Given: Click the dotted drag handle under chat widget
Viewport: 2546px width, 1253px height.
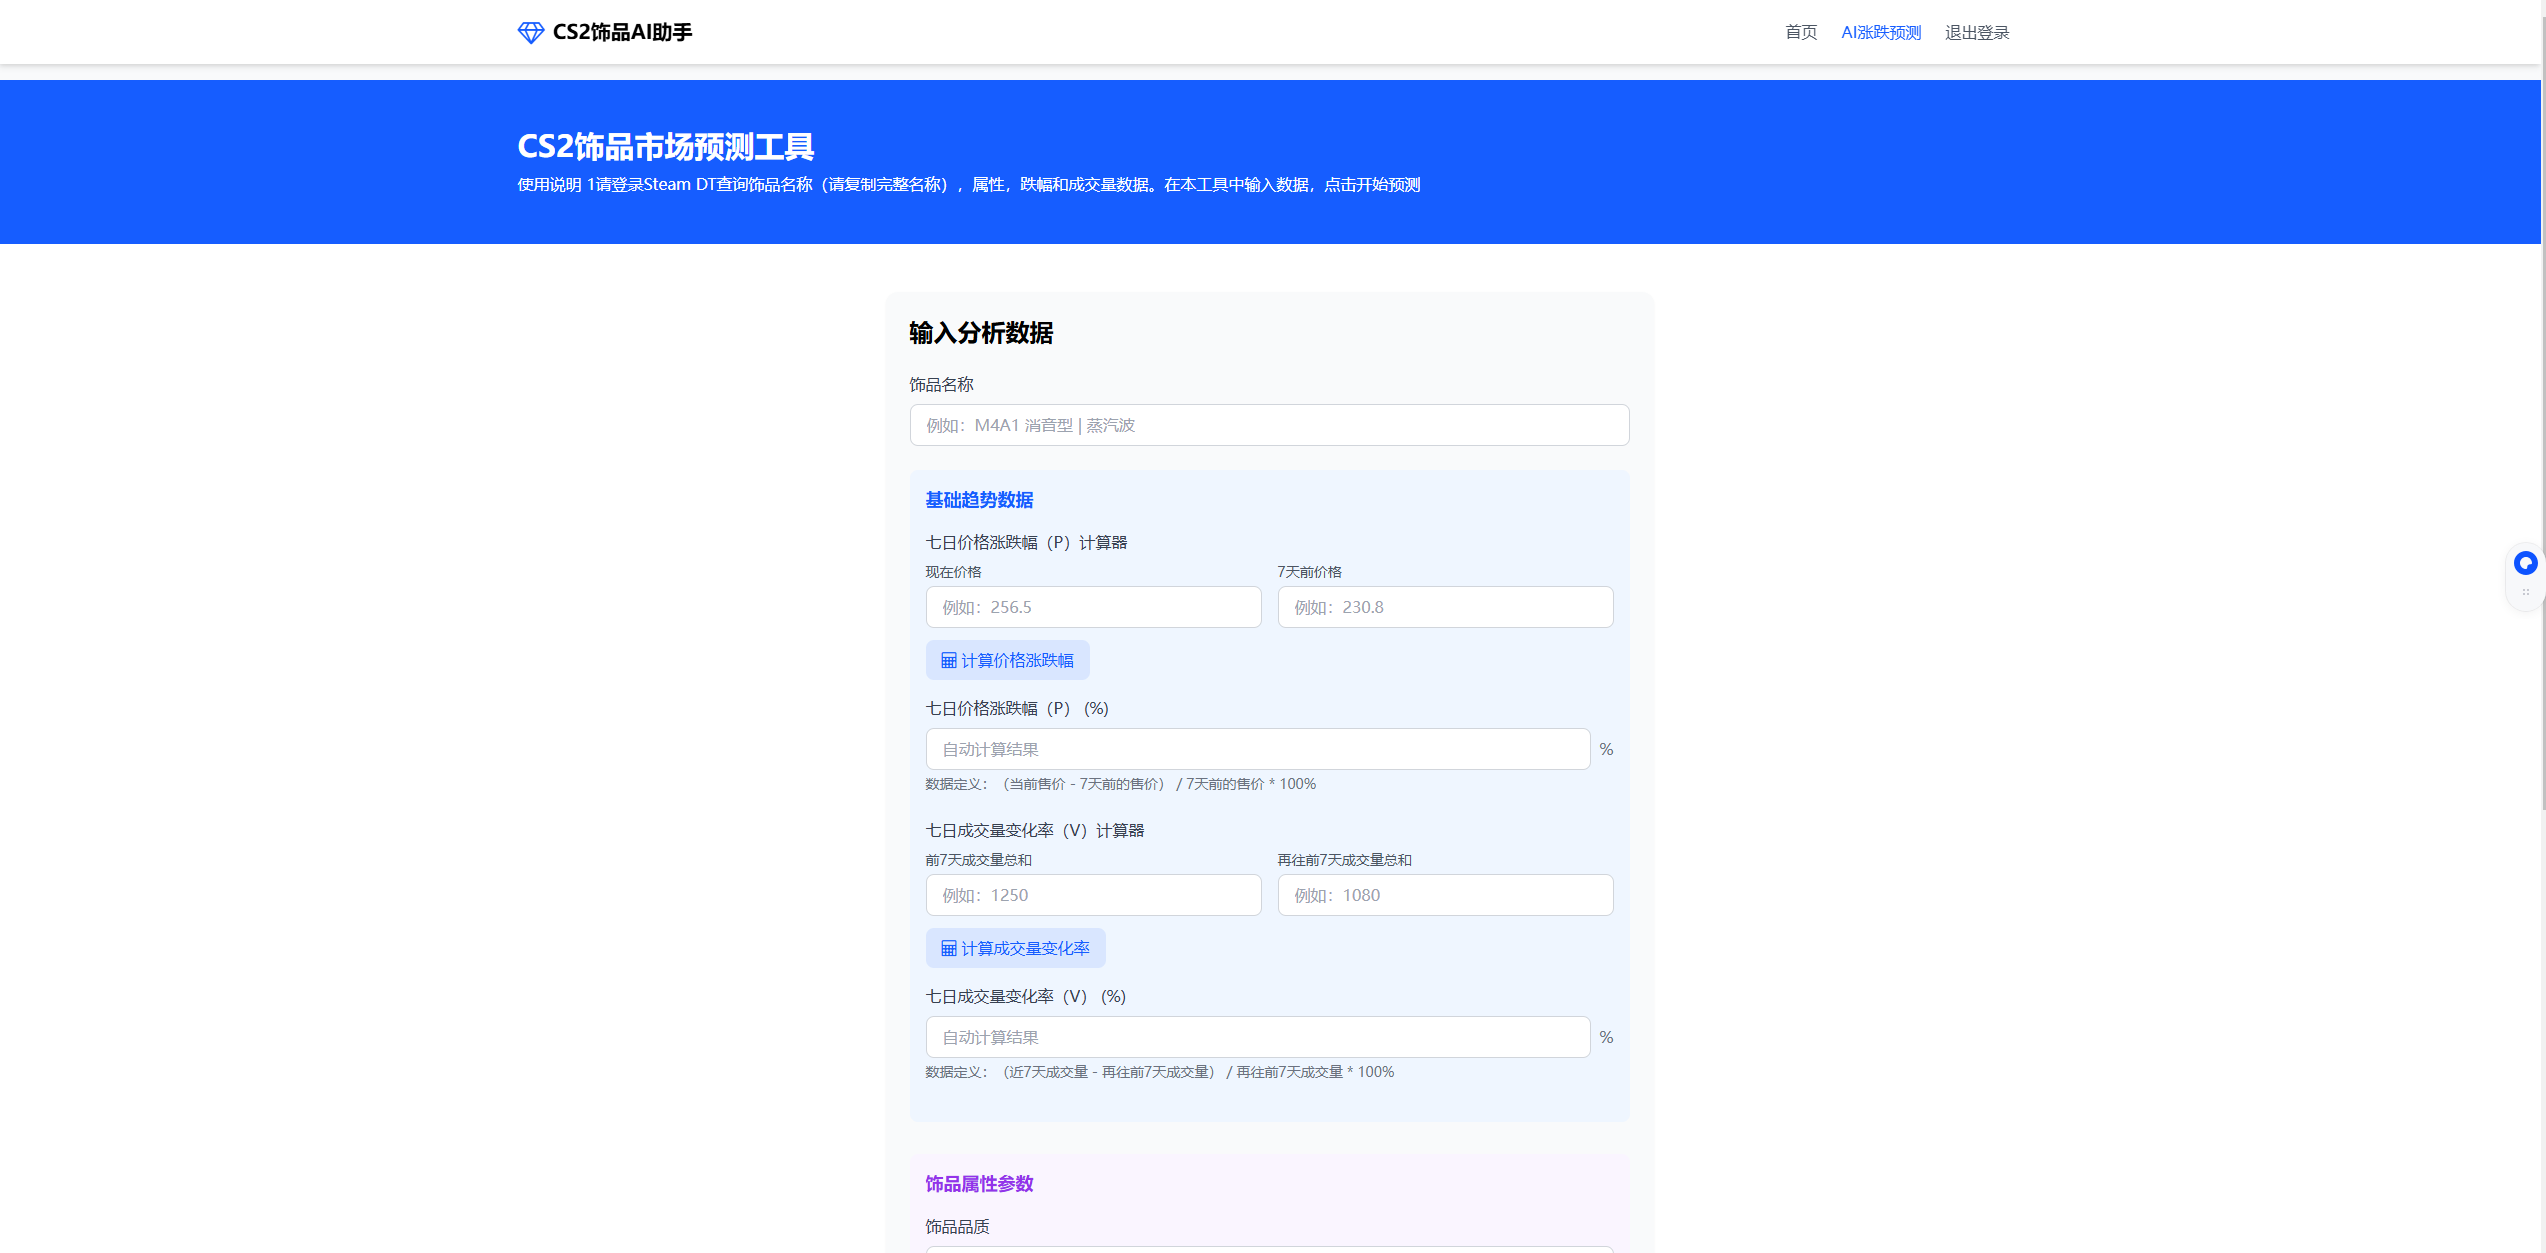Looking at the screenshot, I should pos(2525,593).
